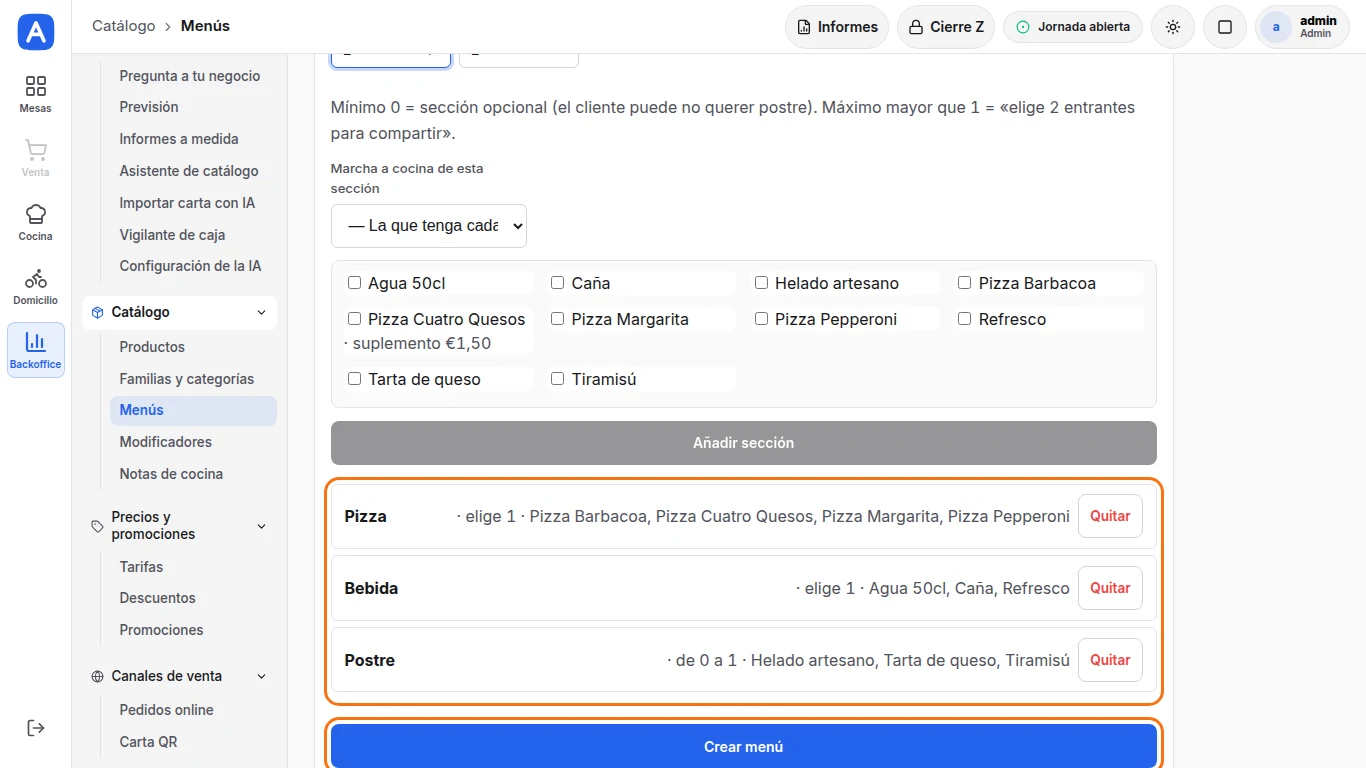This screenshot has width=1366, height=768.
Task: Remove the Postre section with Quitar
Action: 1110,660
